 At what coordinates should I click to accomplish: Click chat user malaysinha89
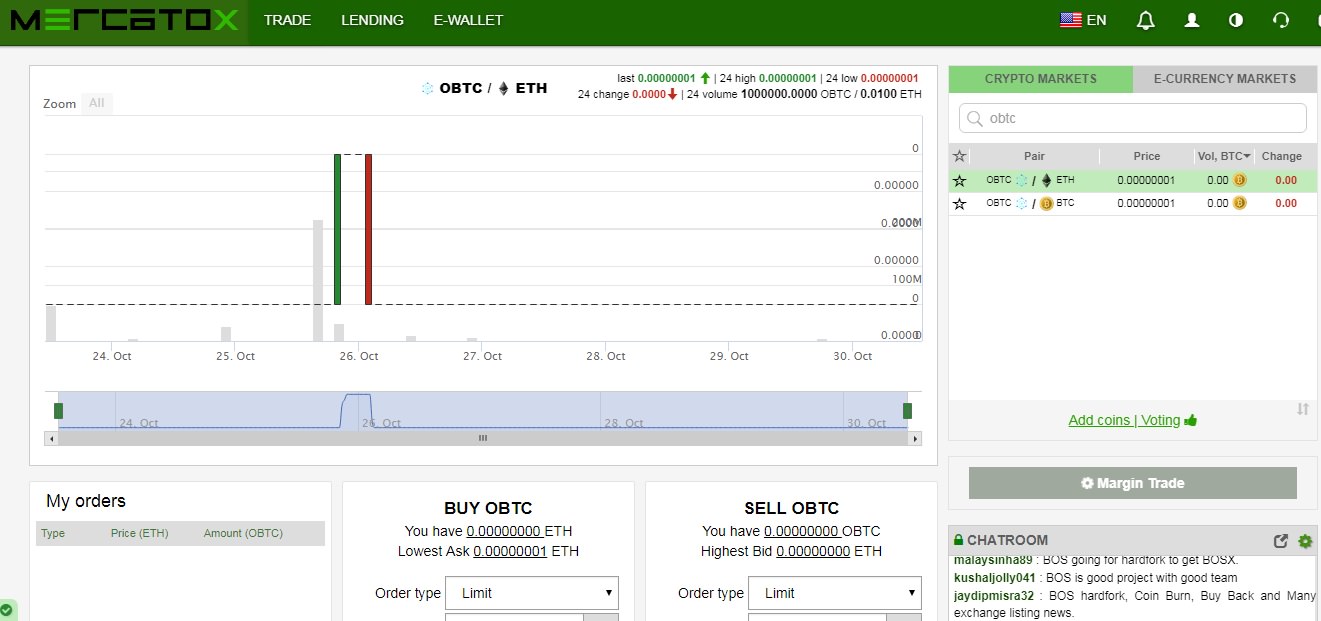tap(993, 560)
